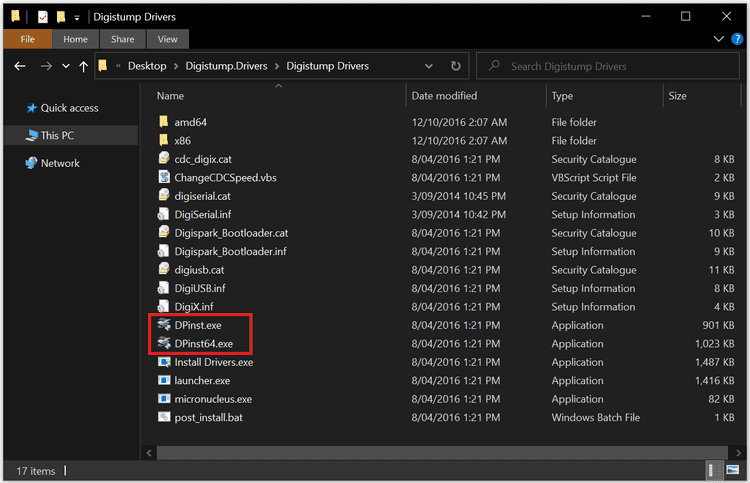Click the '901 KB' size of DPinst.exe
The image size is (750, 483).
718,325
